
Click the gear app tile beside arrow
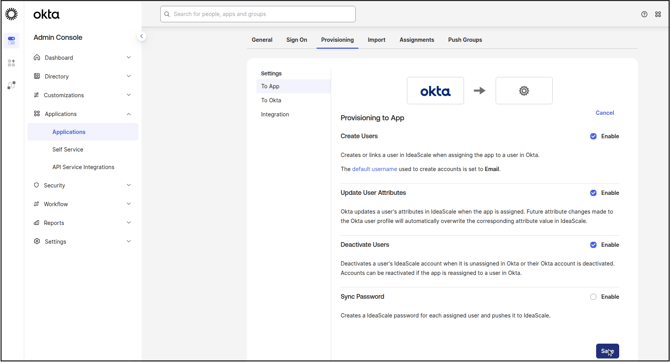[x=524, y=91]
